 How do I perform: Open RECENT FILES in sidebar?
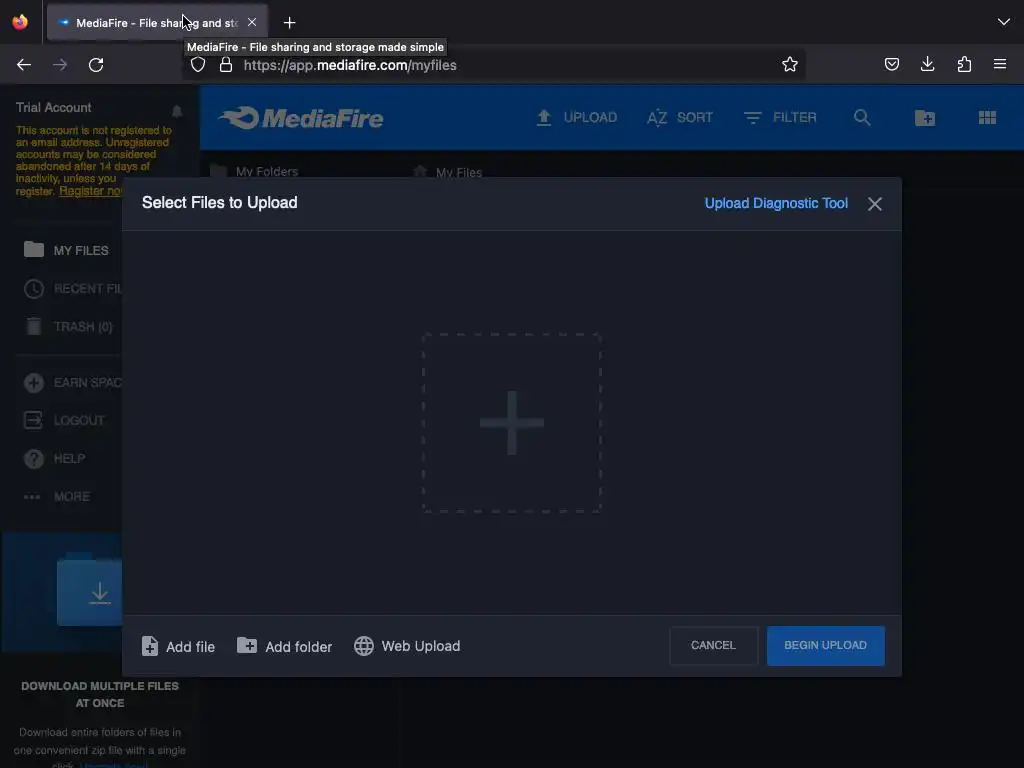pyautogui.click(x=72, y=289)
